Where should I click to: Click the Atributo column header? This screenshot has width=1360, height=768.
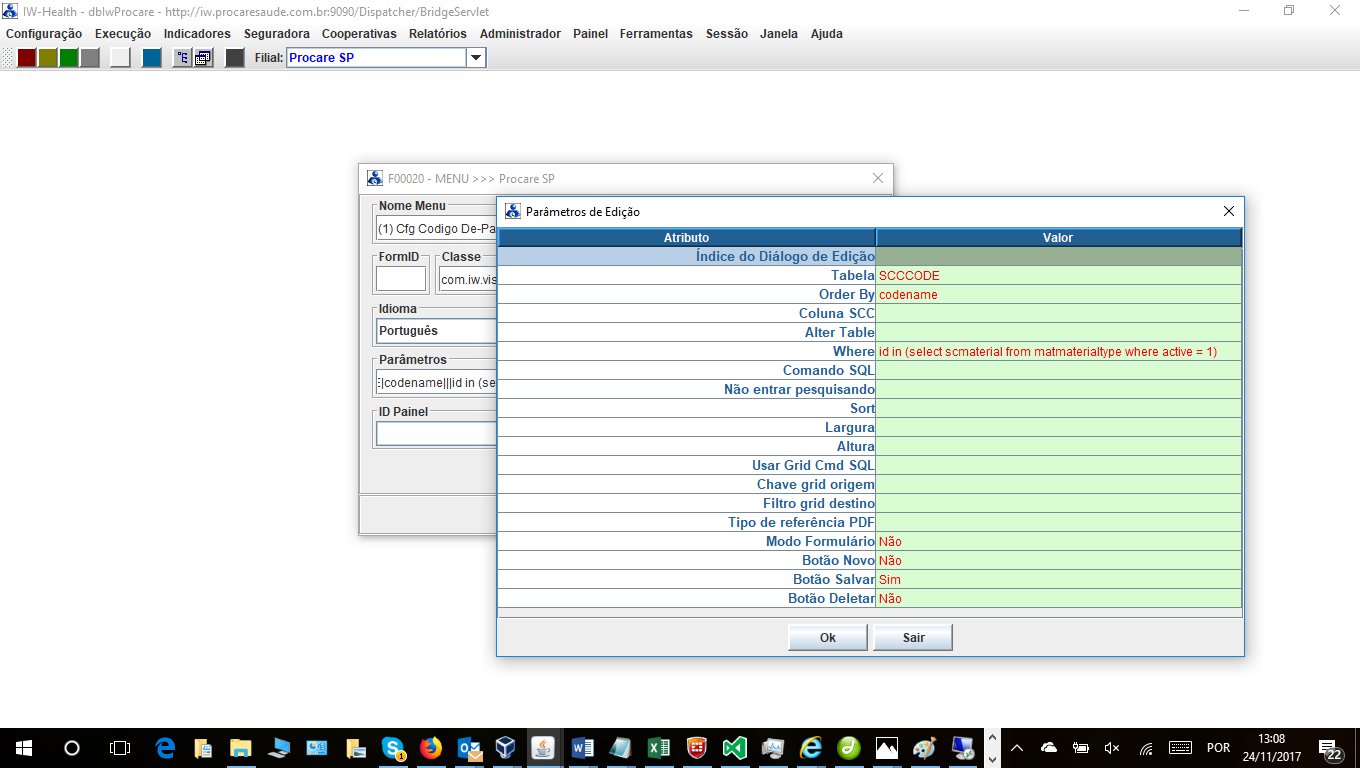pyautogui.click(x=686, y=238)
